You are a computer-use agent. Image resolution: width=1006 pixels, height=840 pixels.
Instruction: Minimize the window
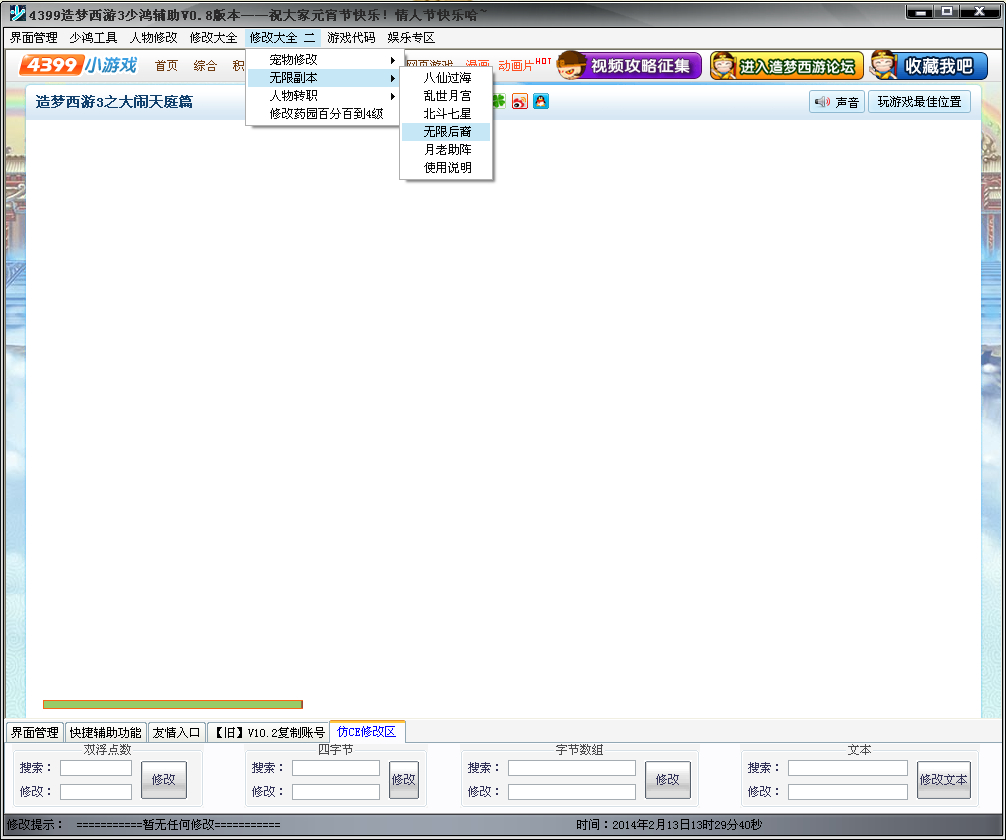pos(919,12)
